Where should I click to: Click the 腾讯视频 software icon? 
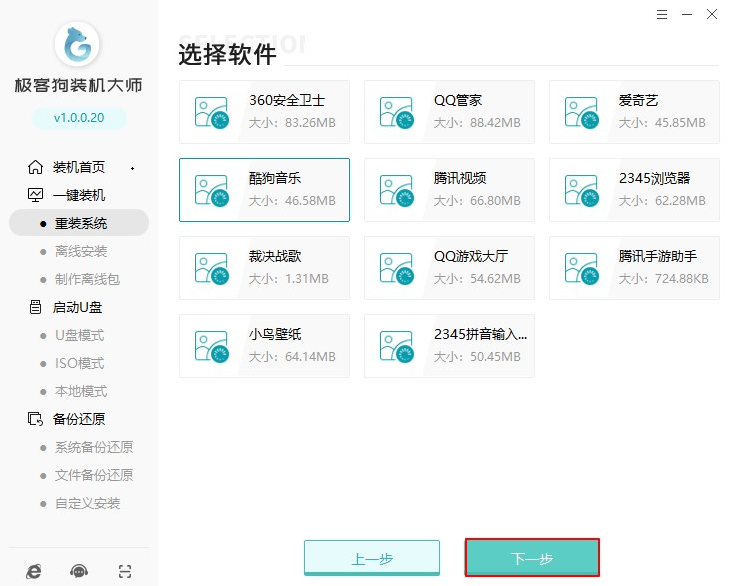coord(397,190)
